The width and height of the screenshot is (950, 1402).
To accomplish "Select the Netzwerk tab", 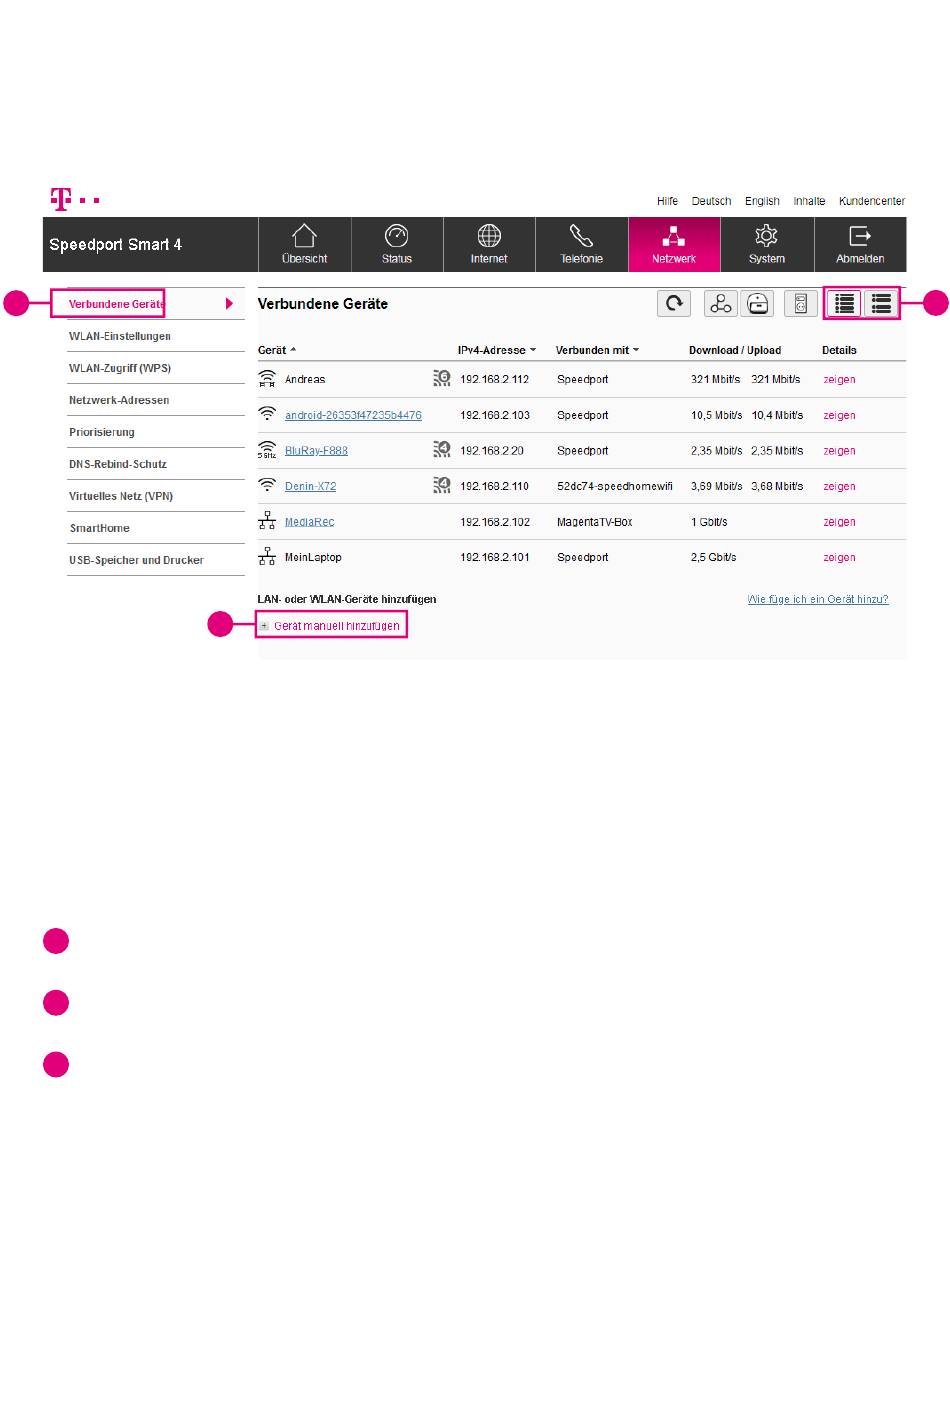I will [x=674, y=245].
